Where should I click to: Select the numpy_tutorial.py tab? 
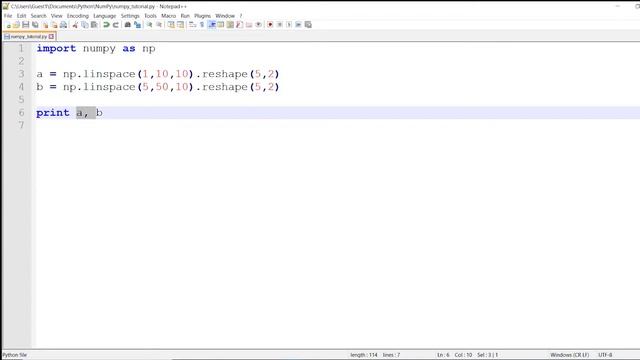tap(29, 36)
